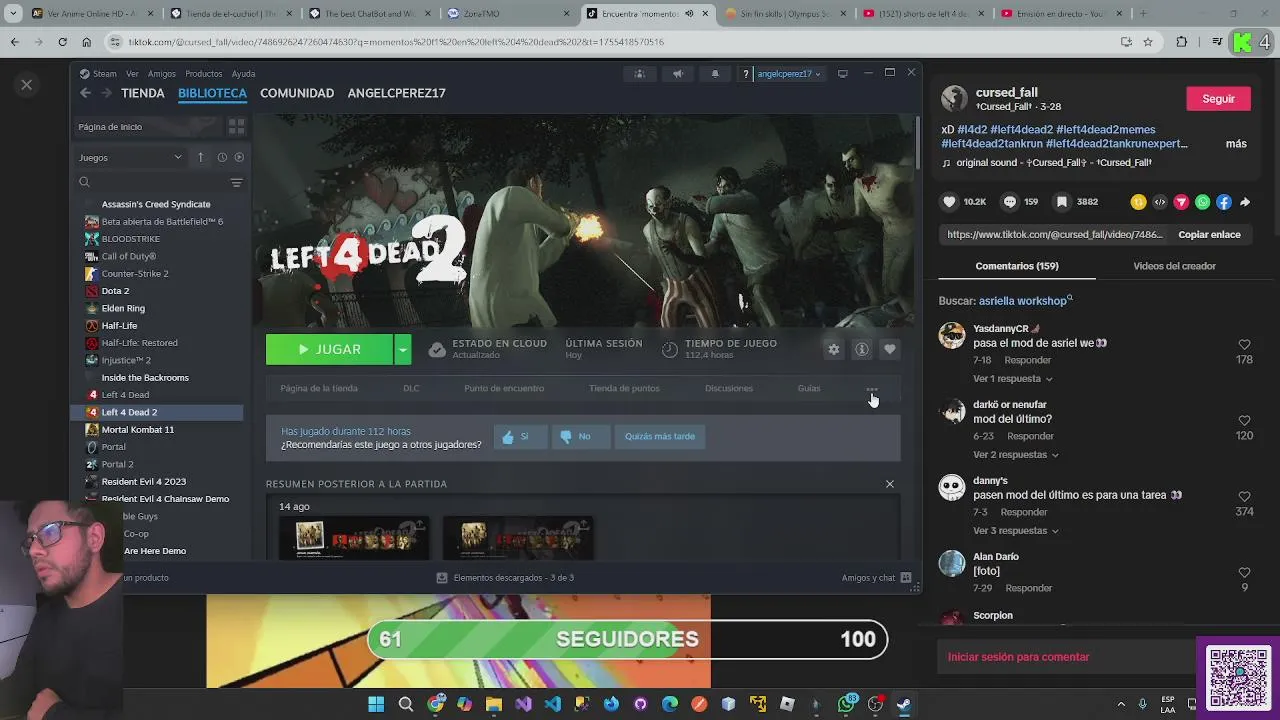Switch library to grid collections view
Image resolution: width=1280 pixels, height=720 pixels.
click(x=236, y=127)
